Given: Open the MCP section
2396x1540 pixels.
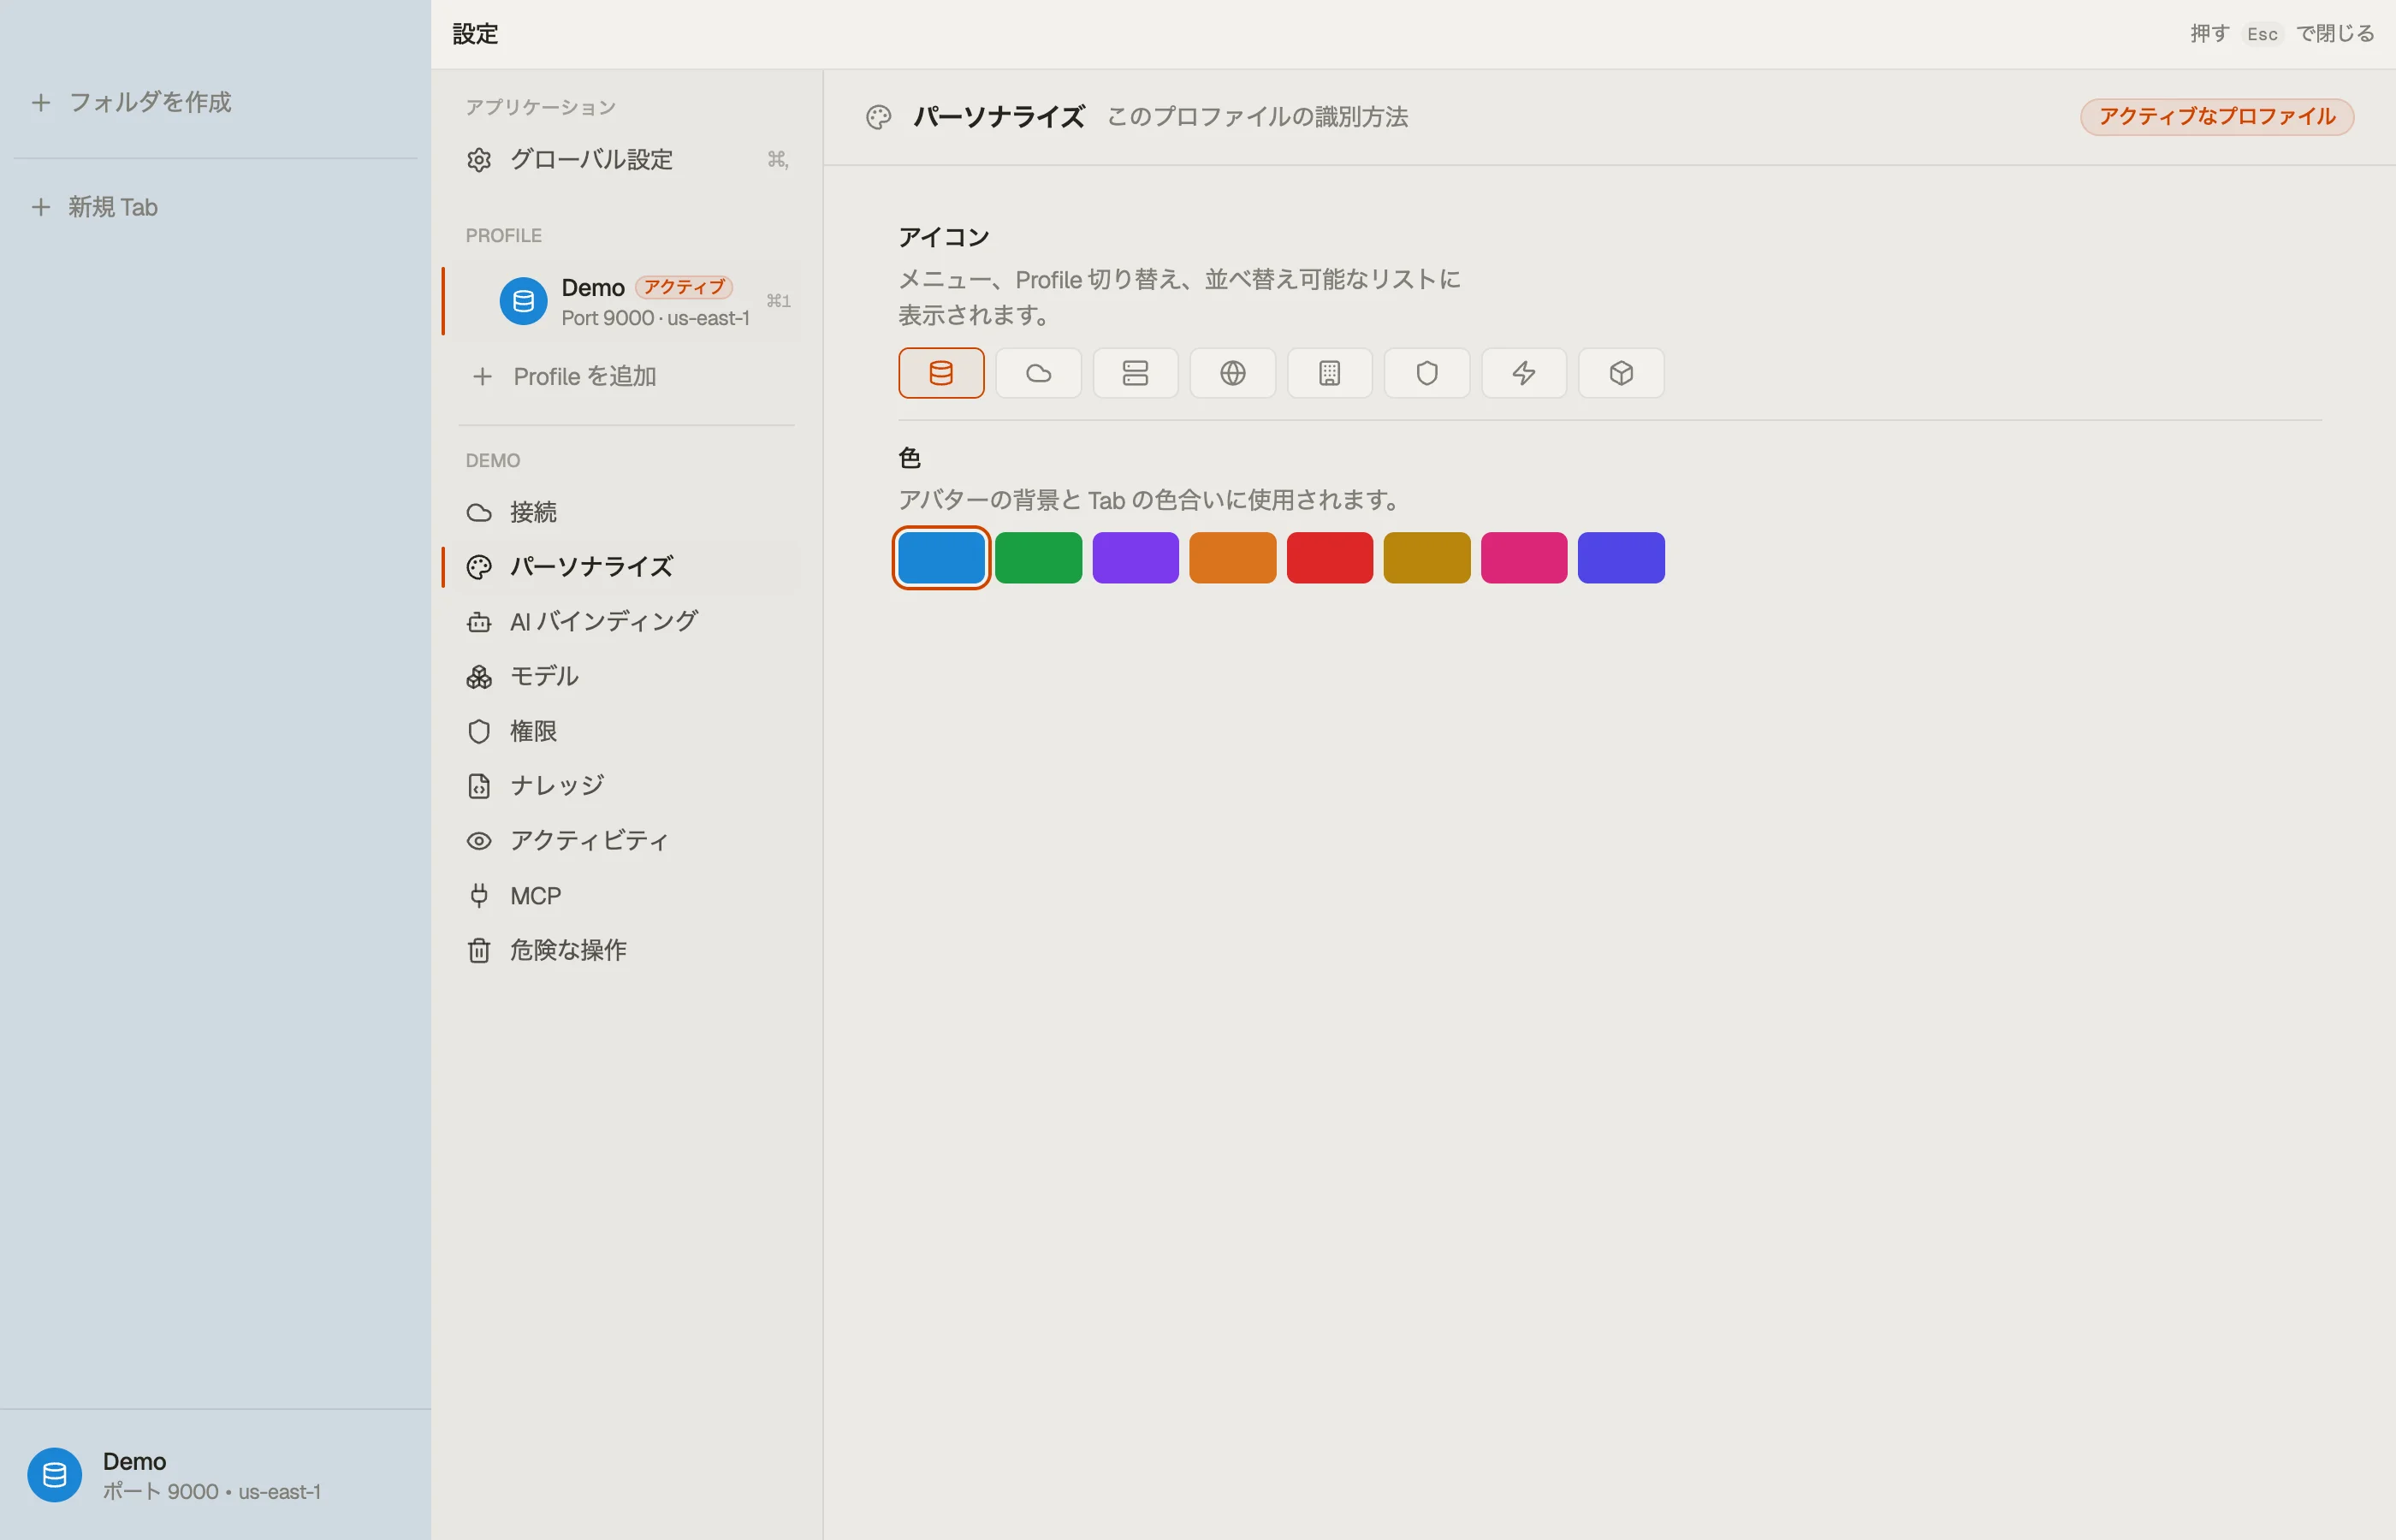Looking at the screenshot, I should point(626,896).
